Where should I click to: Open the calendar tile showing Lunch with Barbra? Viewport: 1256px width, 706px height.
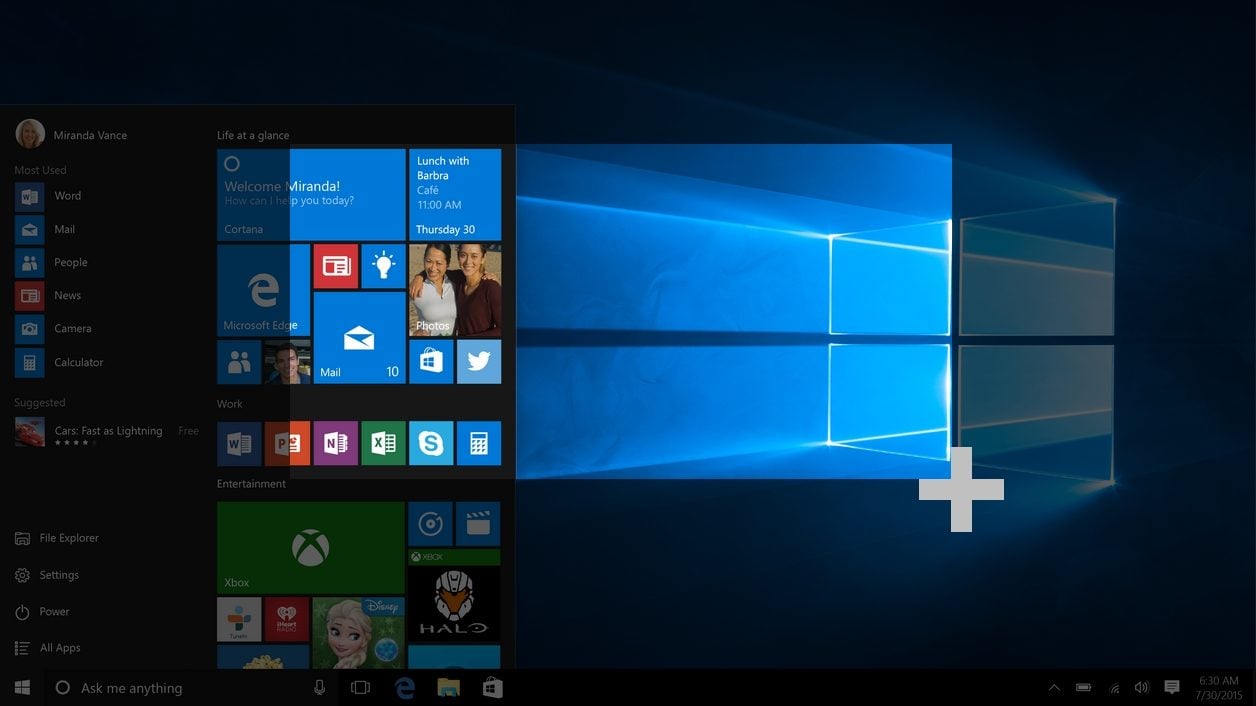(455, 195)
